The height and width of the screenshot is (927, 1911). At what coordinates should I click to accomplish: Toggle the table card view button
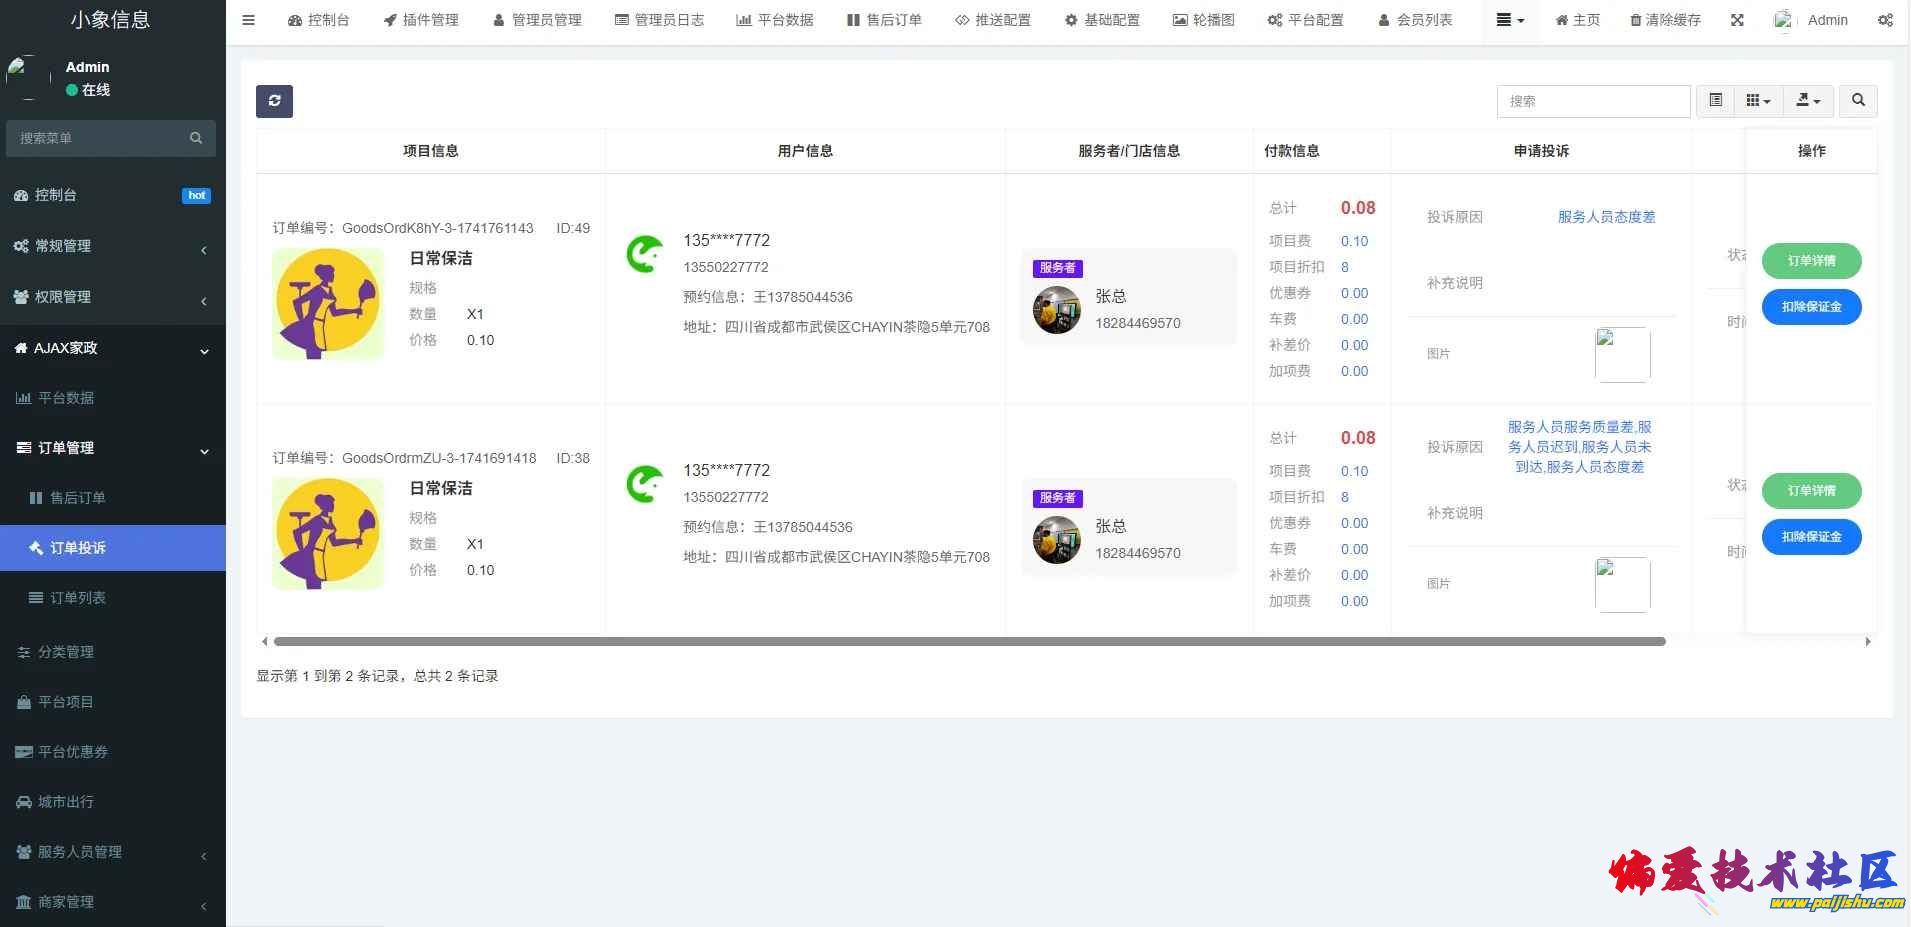click(1716, 101)
